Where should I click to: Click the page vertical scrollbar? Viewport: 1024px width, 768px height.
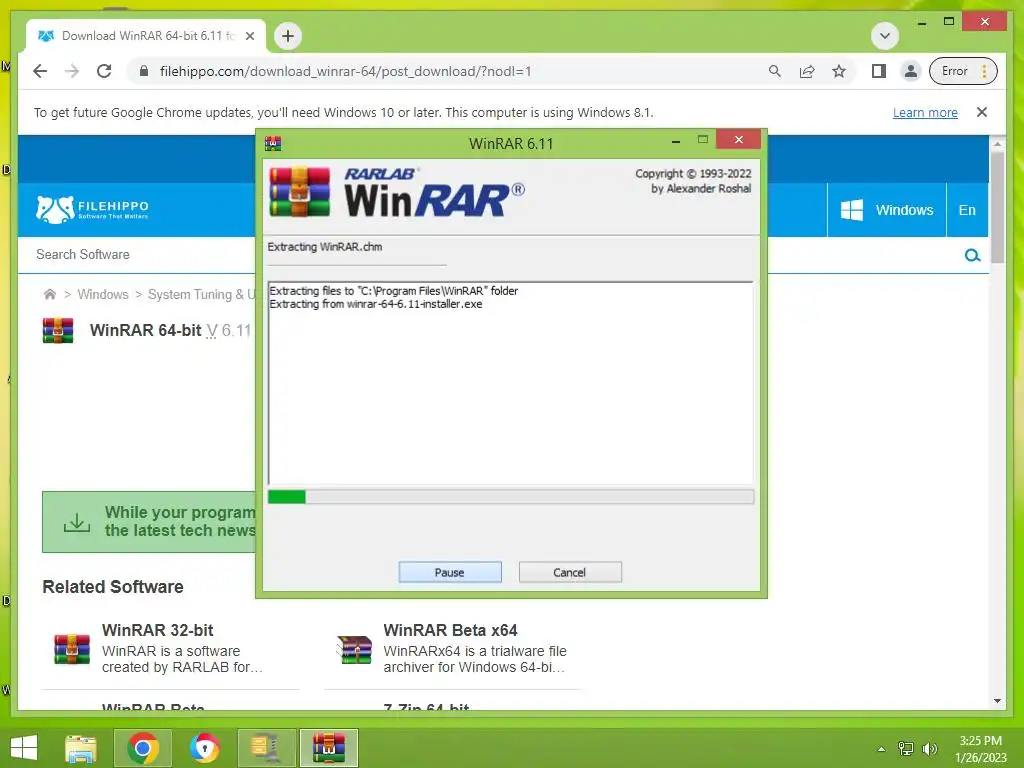[x=997, y=207]
